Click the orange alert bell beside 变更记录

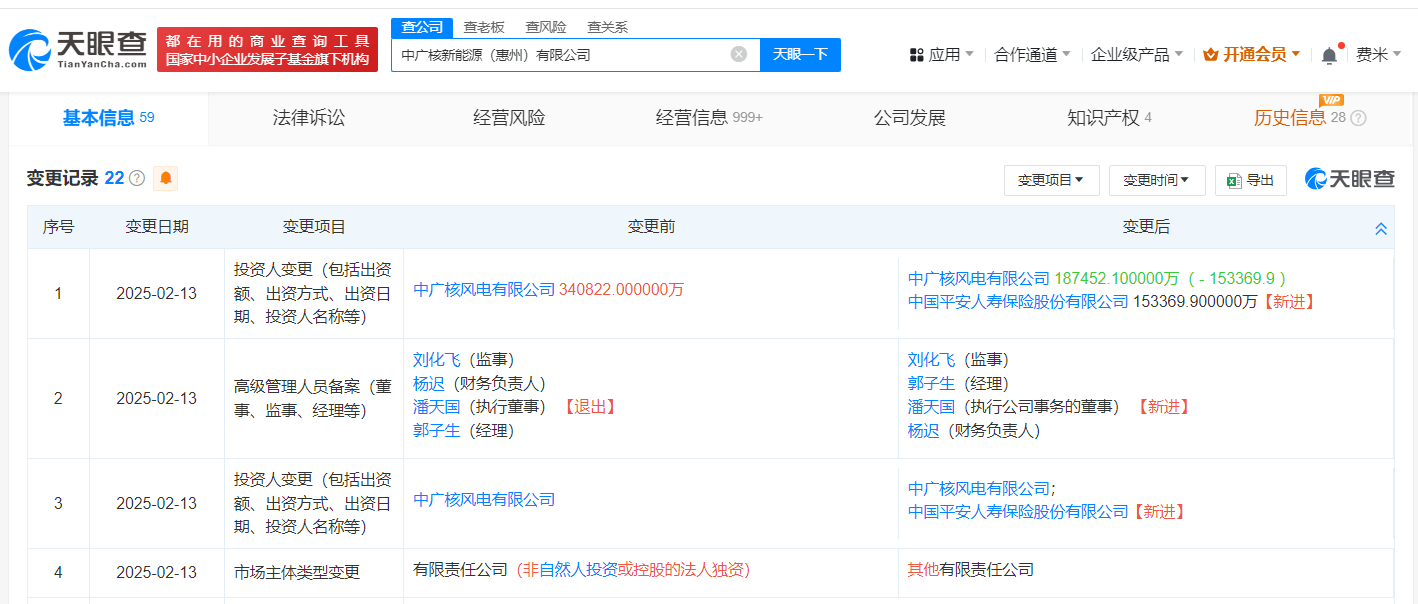pyautogui.click(x=166, y=178)
